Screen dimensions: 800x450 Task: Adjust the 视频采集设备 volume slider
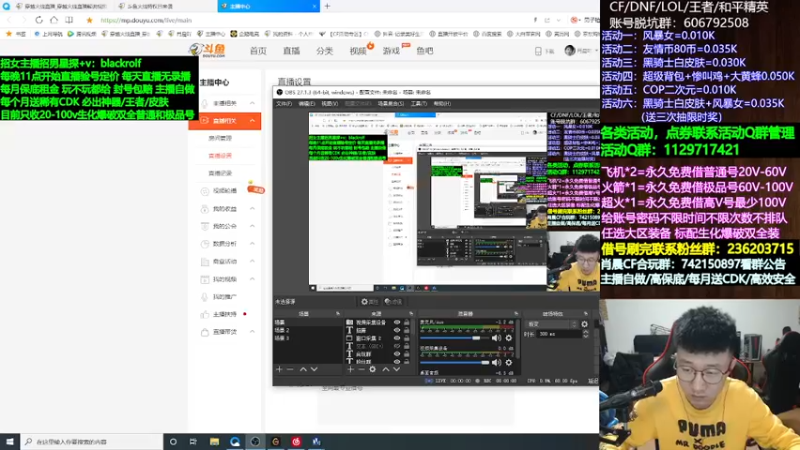pyautogui.click(x=454, y=362)
